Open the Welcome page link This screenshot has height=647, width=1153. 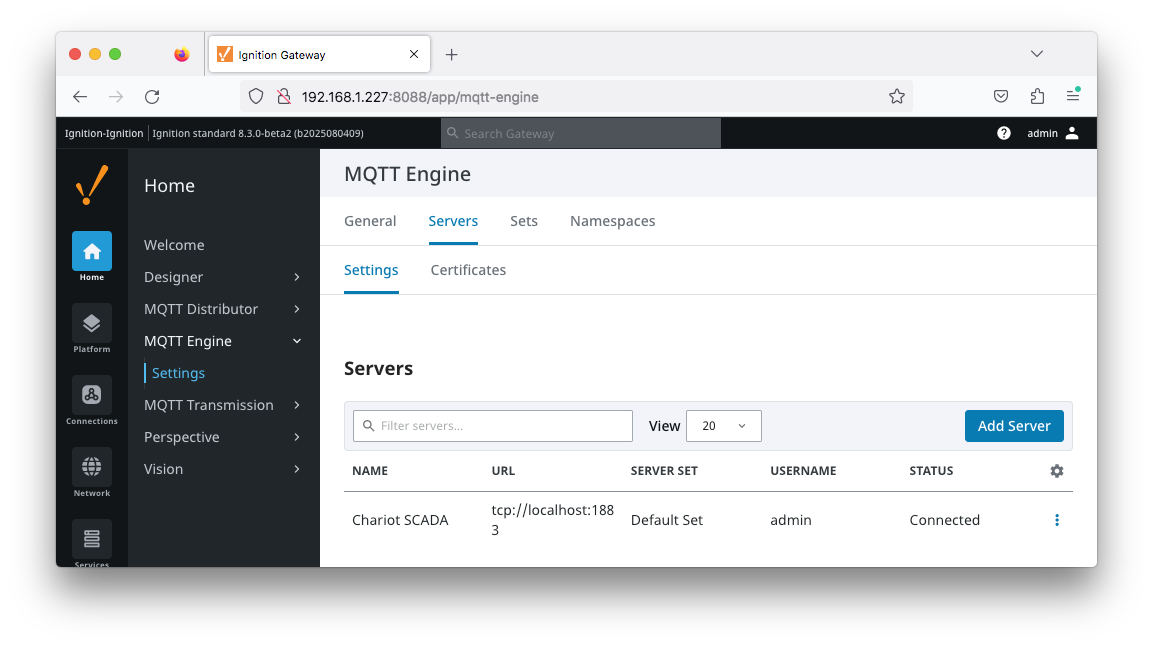point(174,245)
